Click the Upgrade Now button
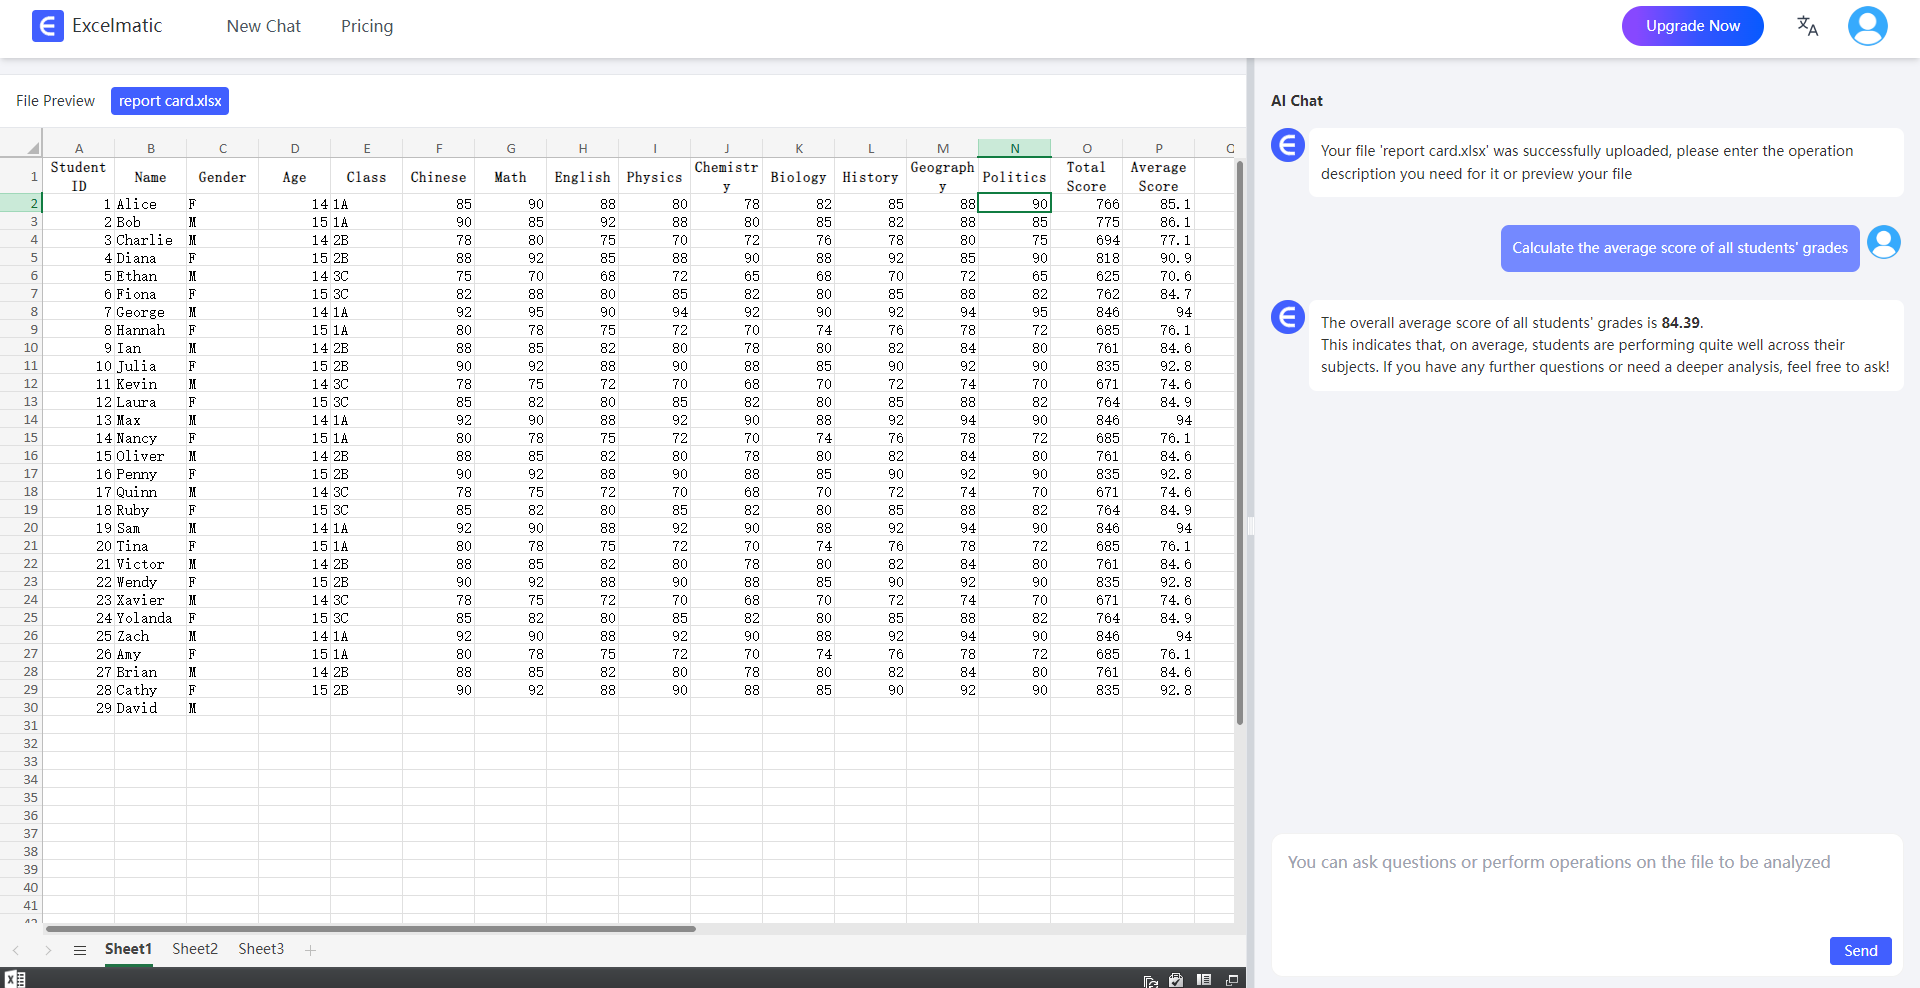1920x988 pixels. coord(1691,25)
